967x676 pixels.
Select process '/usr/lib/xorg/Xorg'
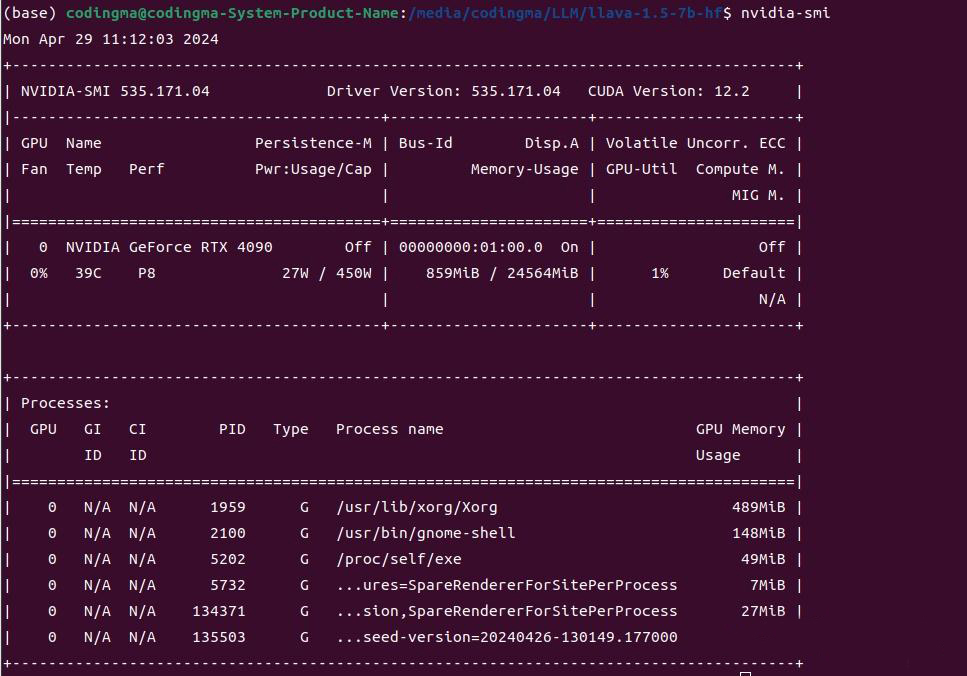(417, 508)
